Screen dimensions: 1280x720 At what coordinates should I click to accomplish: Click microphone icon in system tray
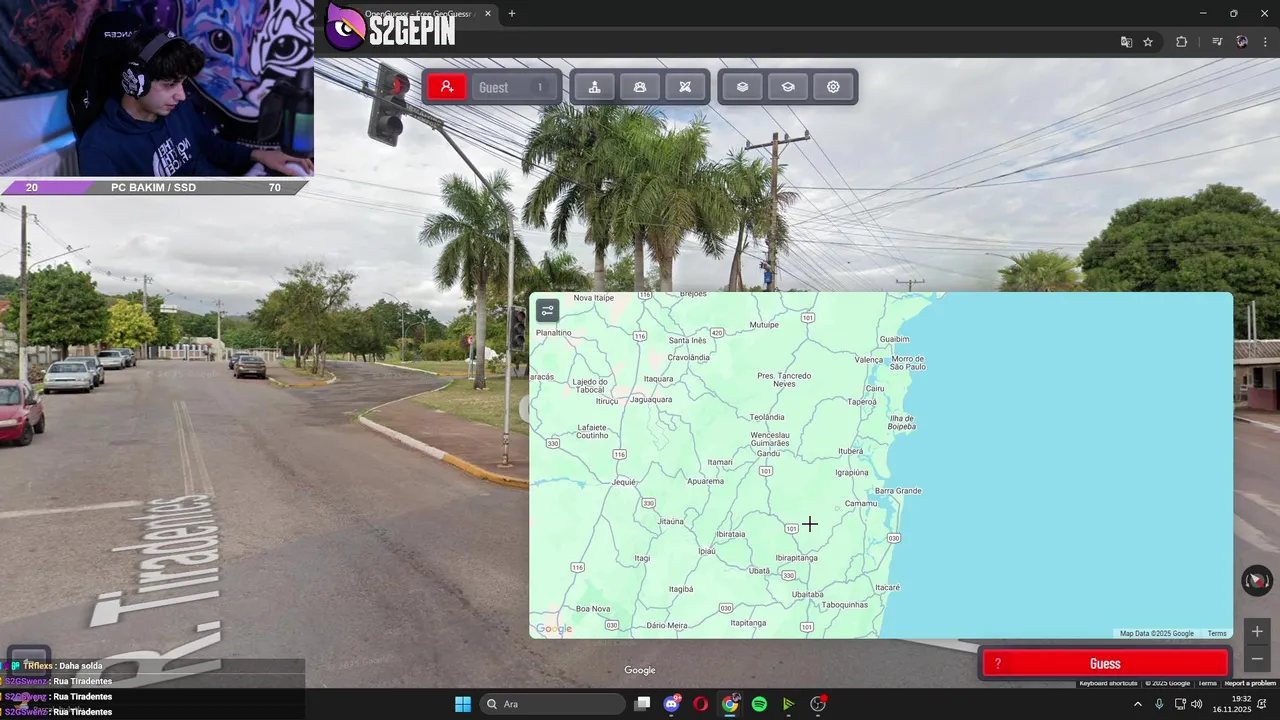tap(1159, 704)
